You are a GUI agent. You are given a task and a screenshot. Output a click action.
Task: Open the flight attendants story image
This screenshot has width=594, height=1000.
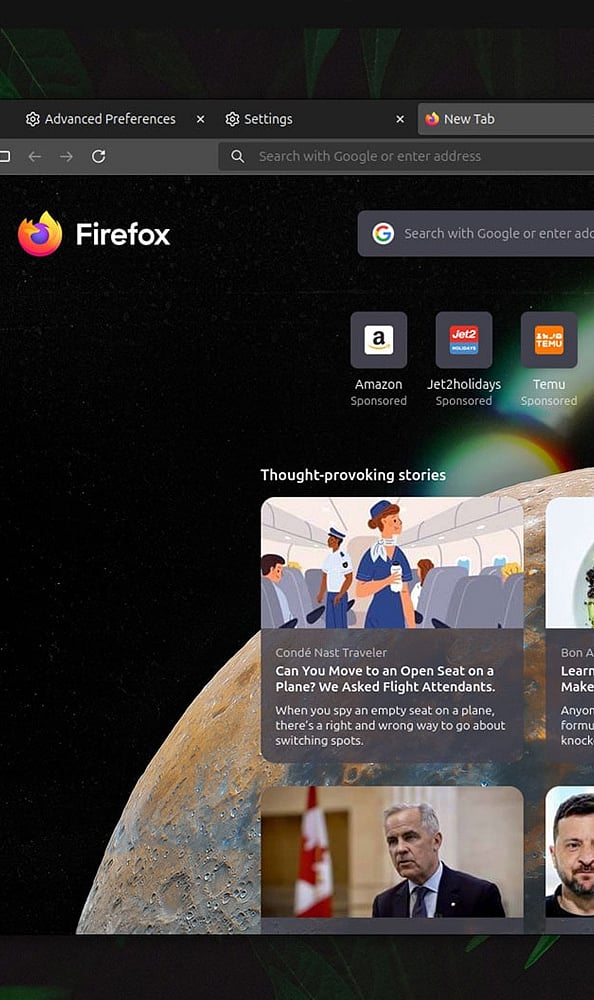coord(392,563)
